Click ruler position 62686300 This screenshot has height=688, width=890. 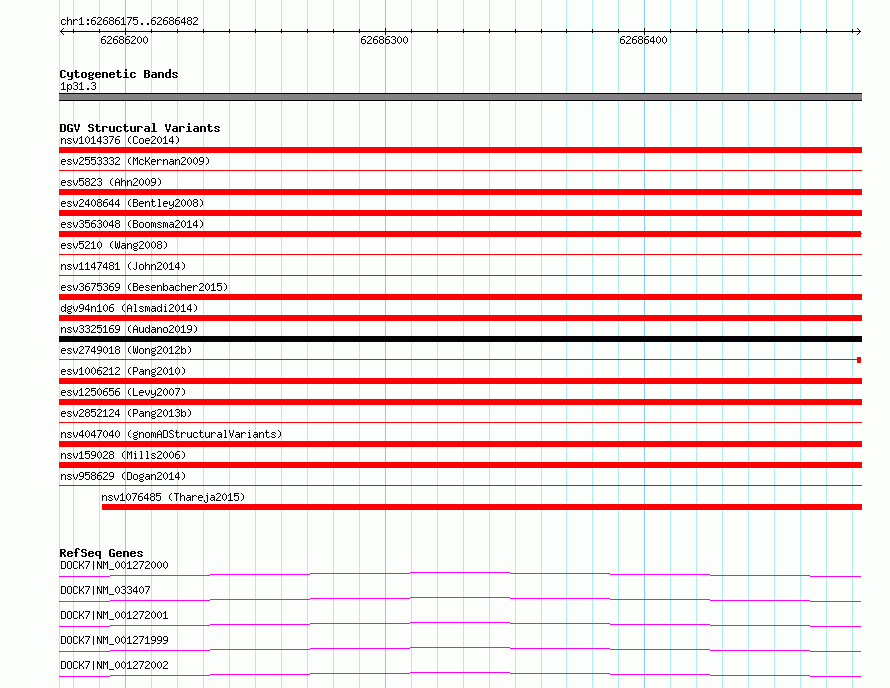point(384,40)
